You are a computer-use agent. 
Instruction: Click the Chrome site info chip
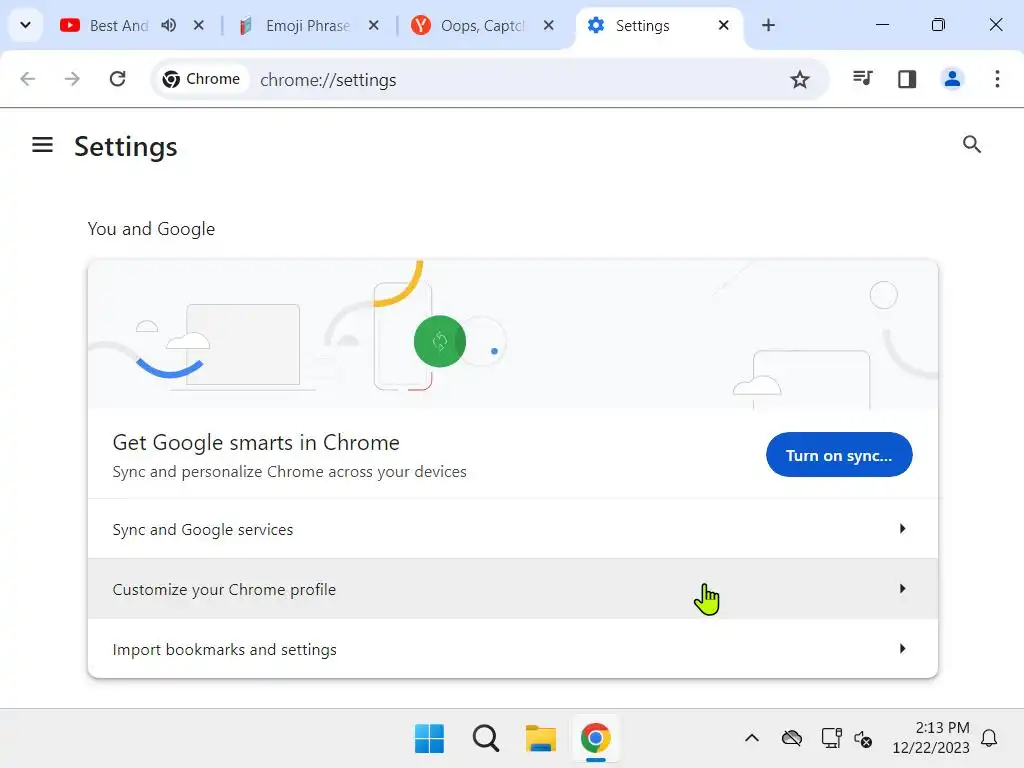pyautogui.click(x=202, y=79)
